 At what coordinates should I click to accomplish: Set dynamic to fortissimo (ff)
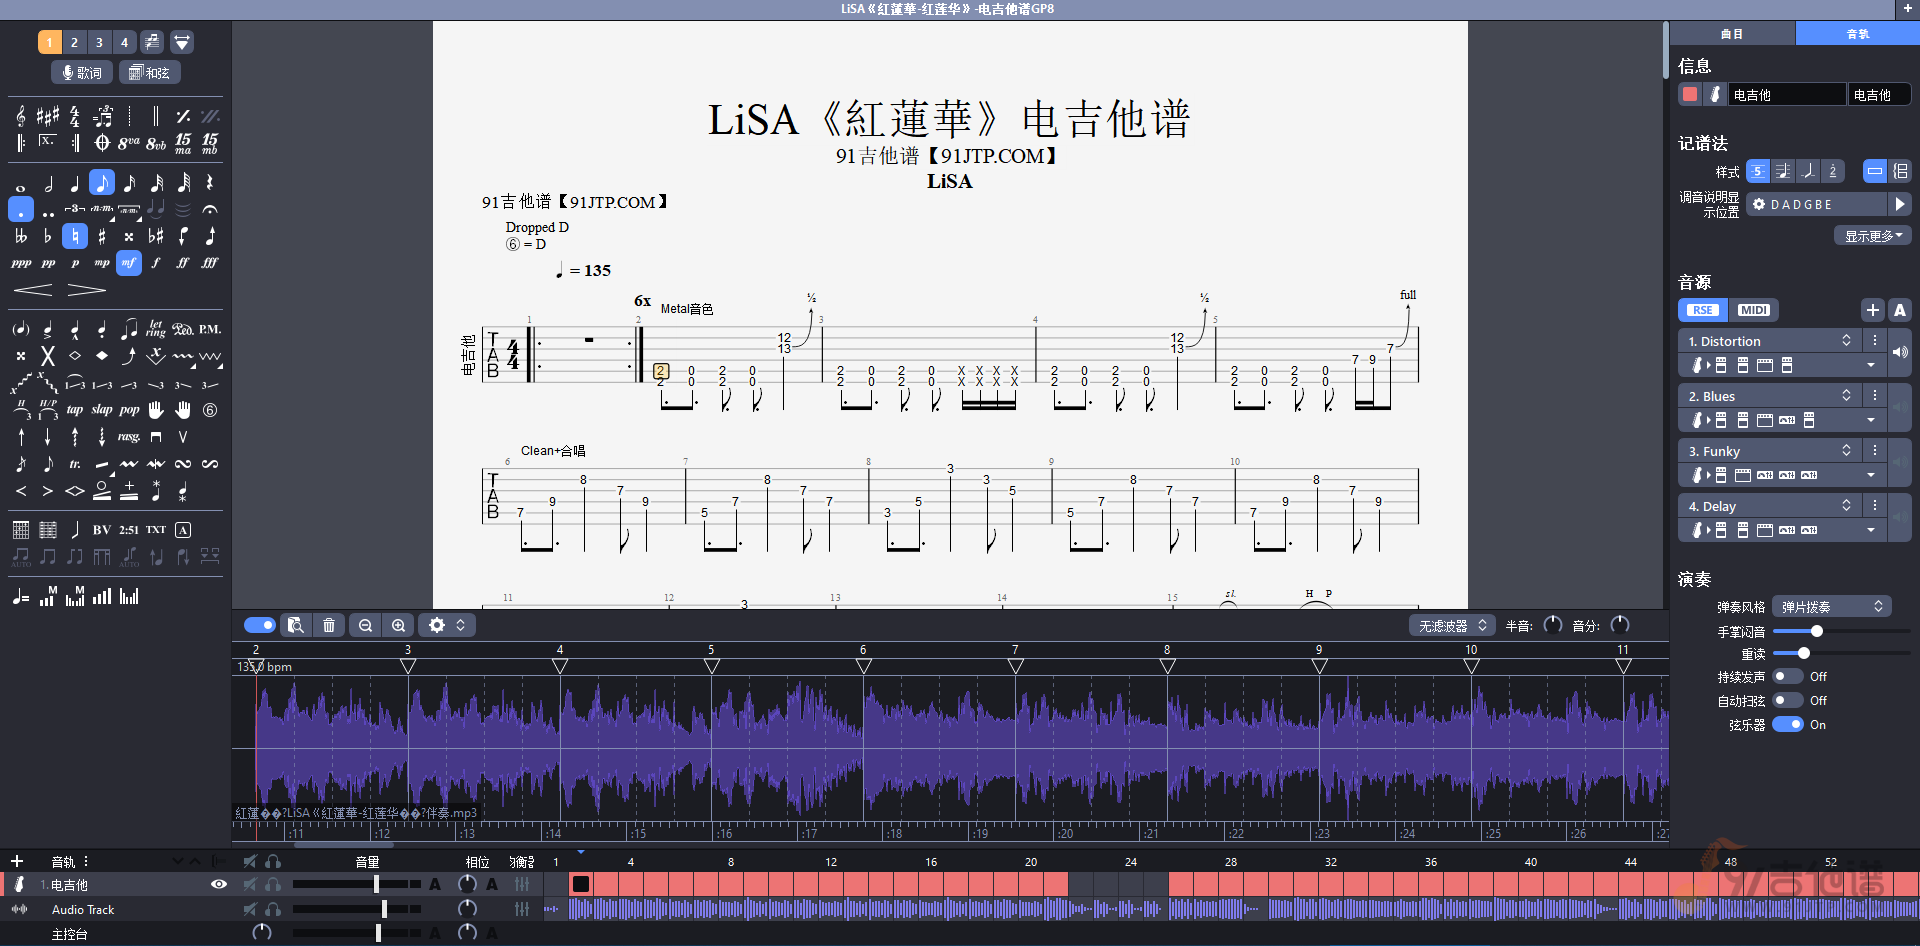pos(183,263)
